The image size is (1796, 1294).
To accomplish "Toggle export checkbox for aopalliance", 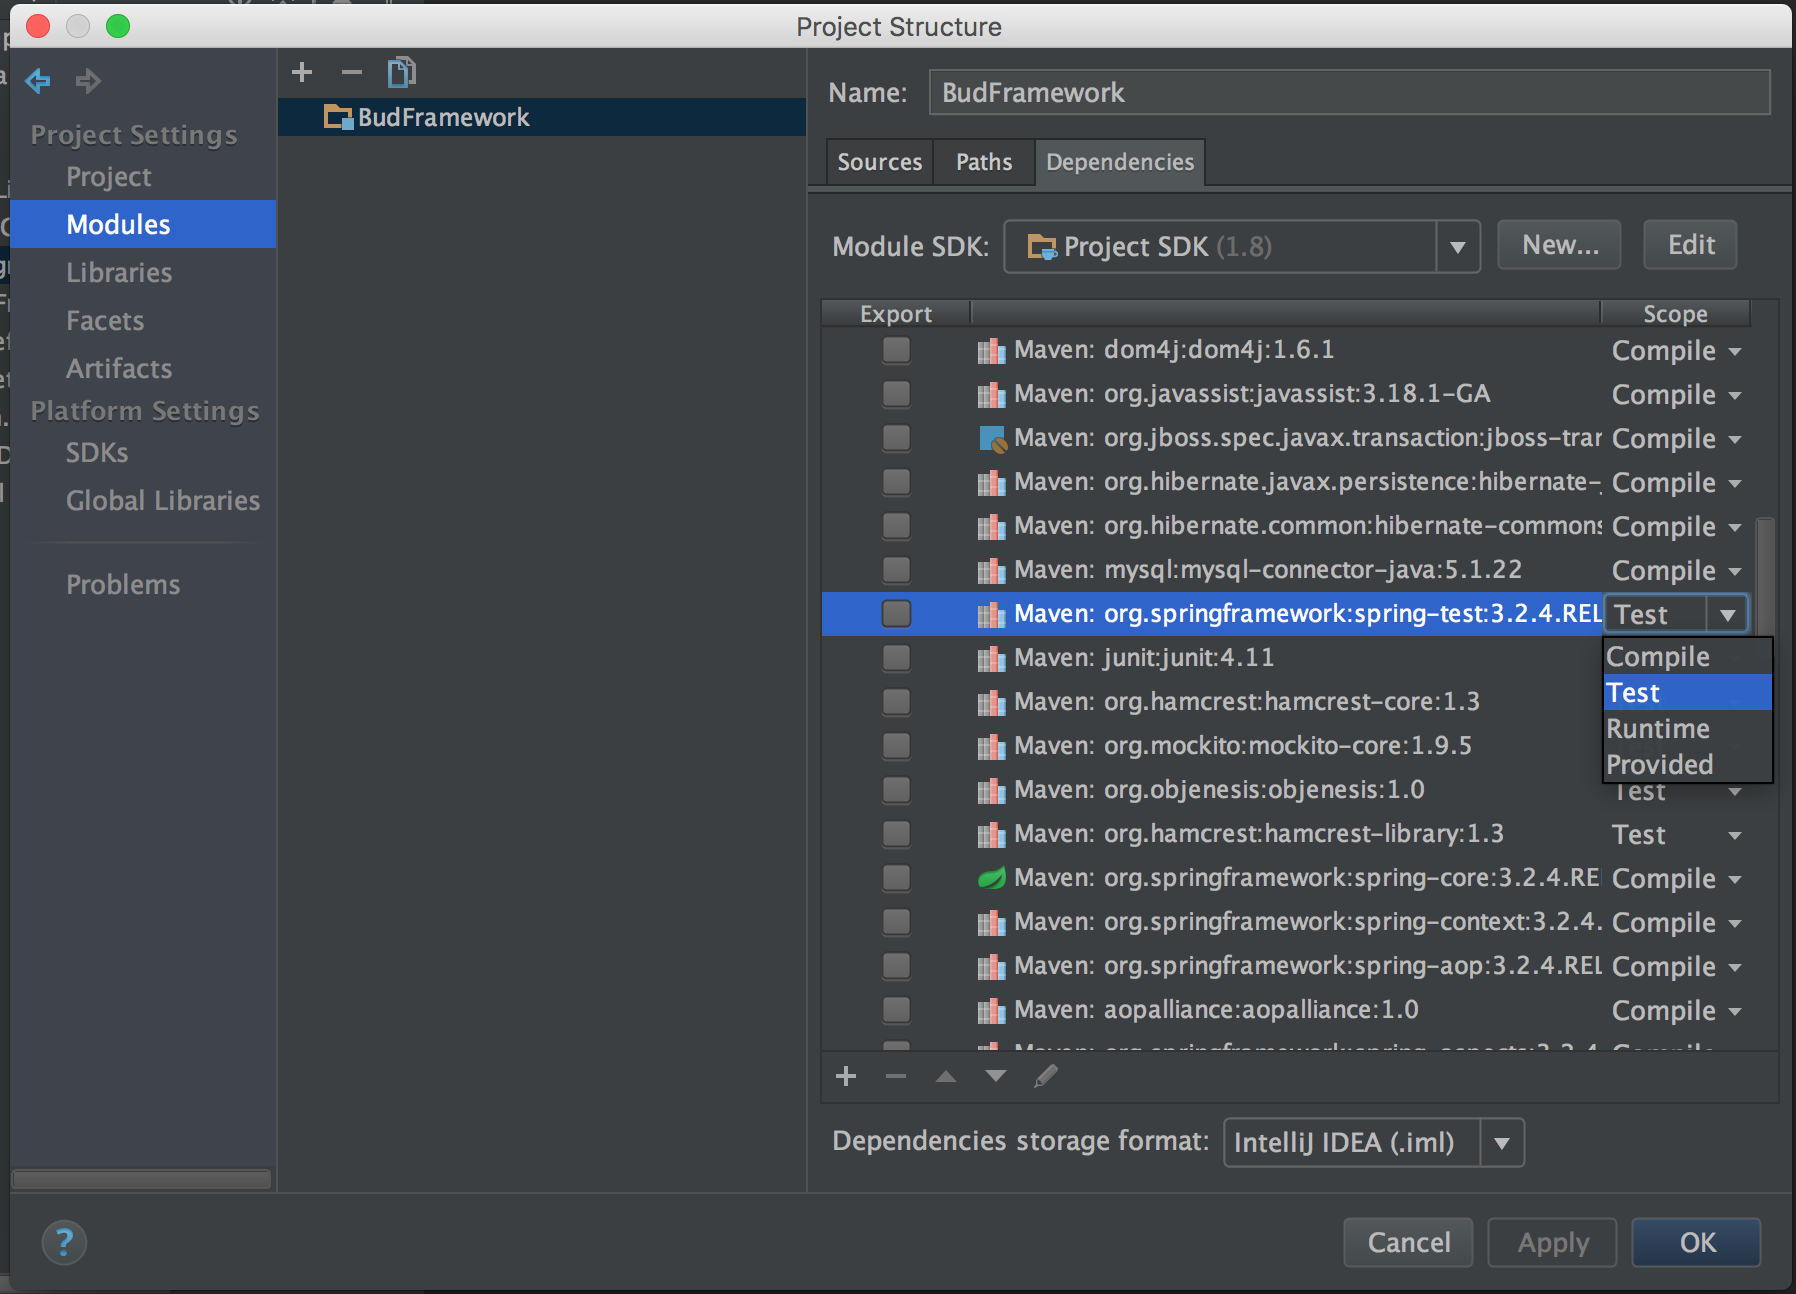I will 896,1010.
